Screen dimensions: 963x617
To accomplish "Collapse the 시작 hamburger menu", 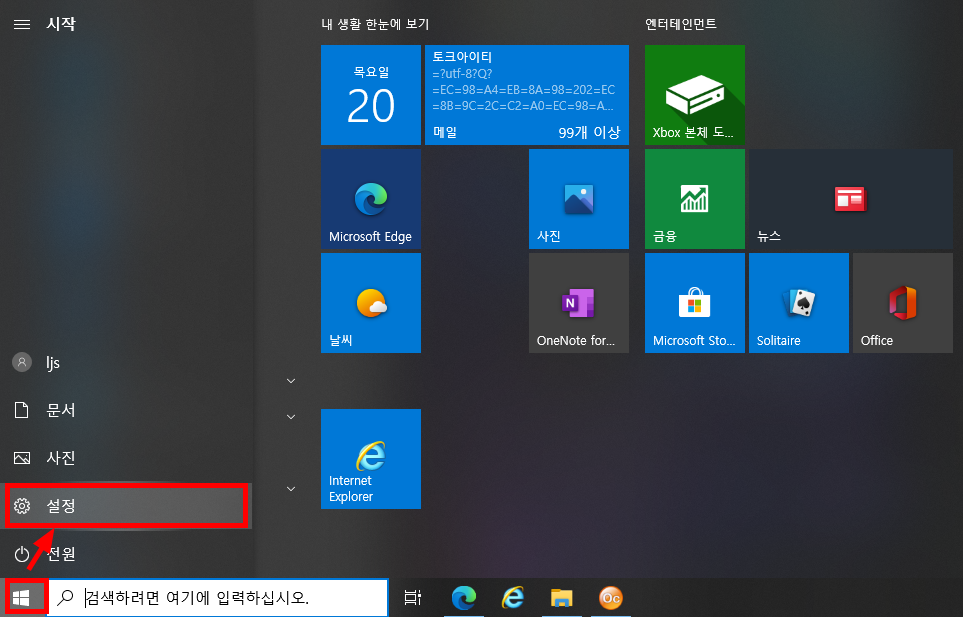I will (22, 25).
